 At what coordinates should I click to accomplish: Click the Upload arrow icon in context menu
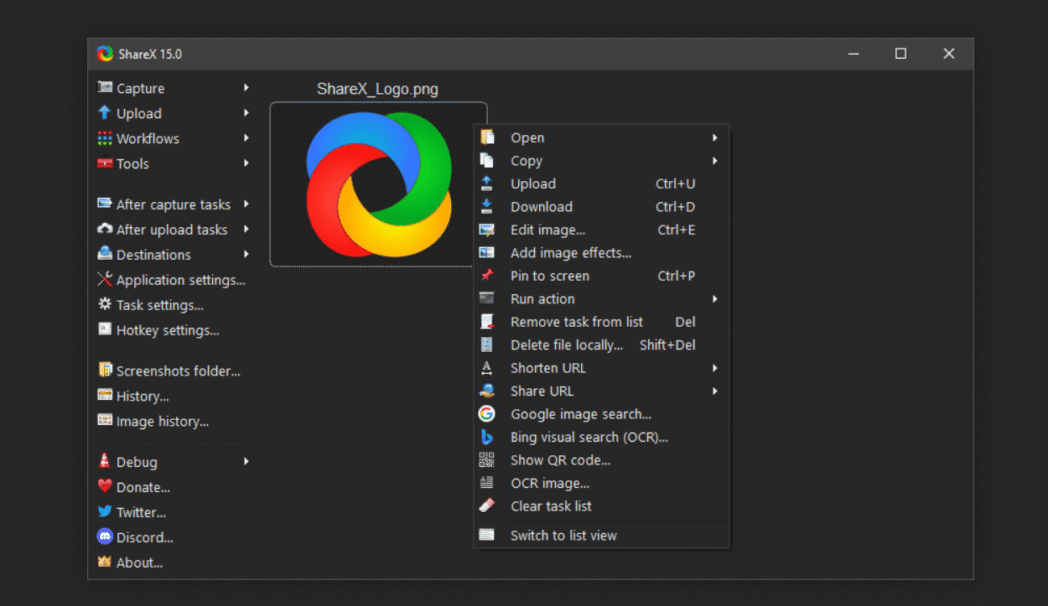[x=487, y=184]
